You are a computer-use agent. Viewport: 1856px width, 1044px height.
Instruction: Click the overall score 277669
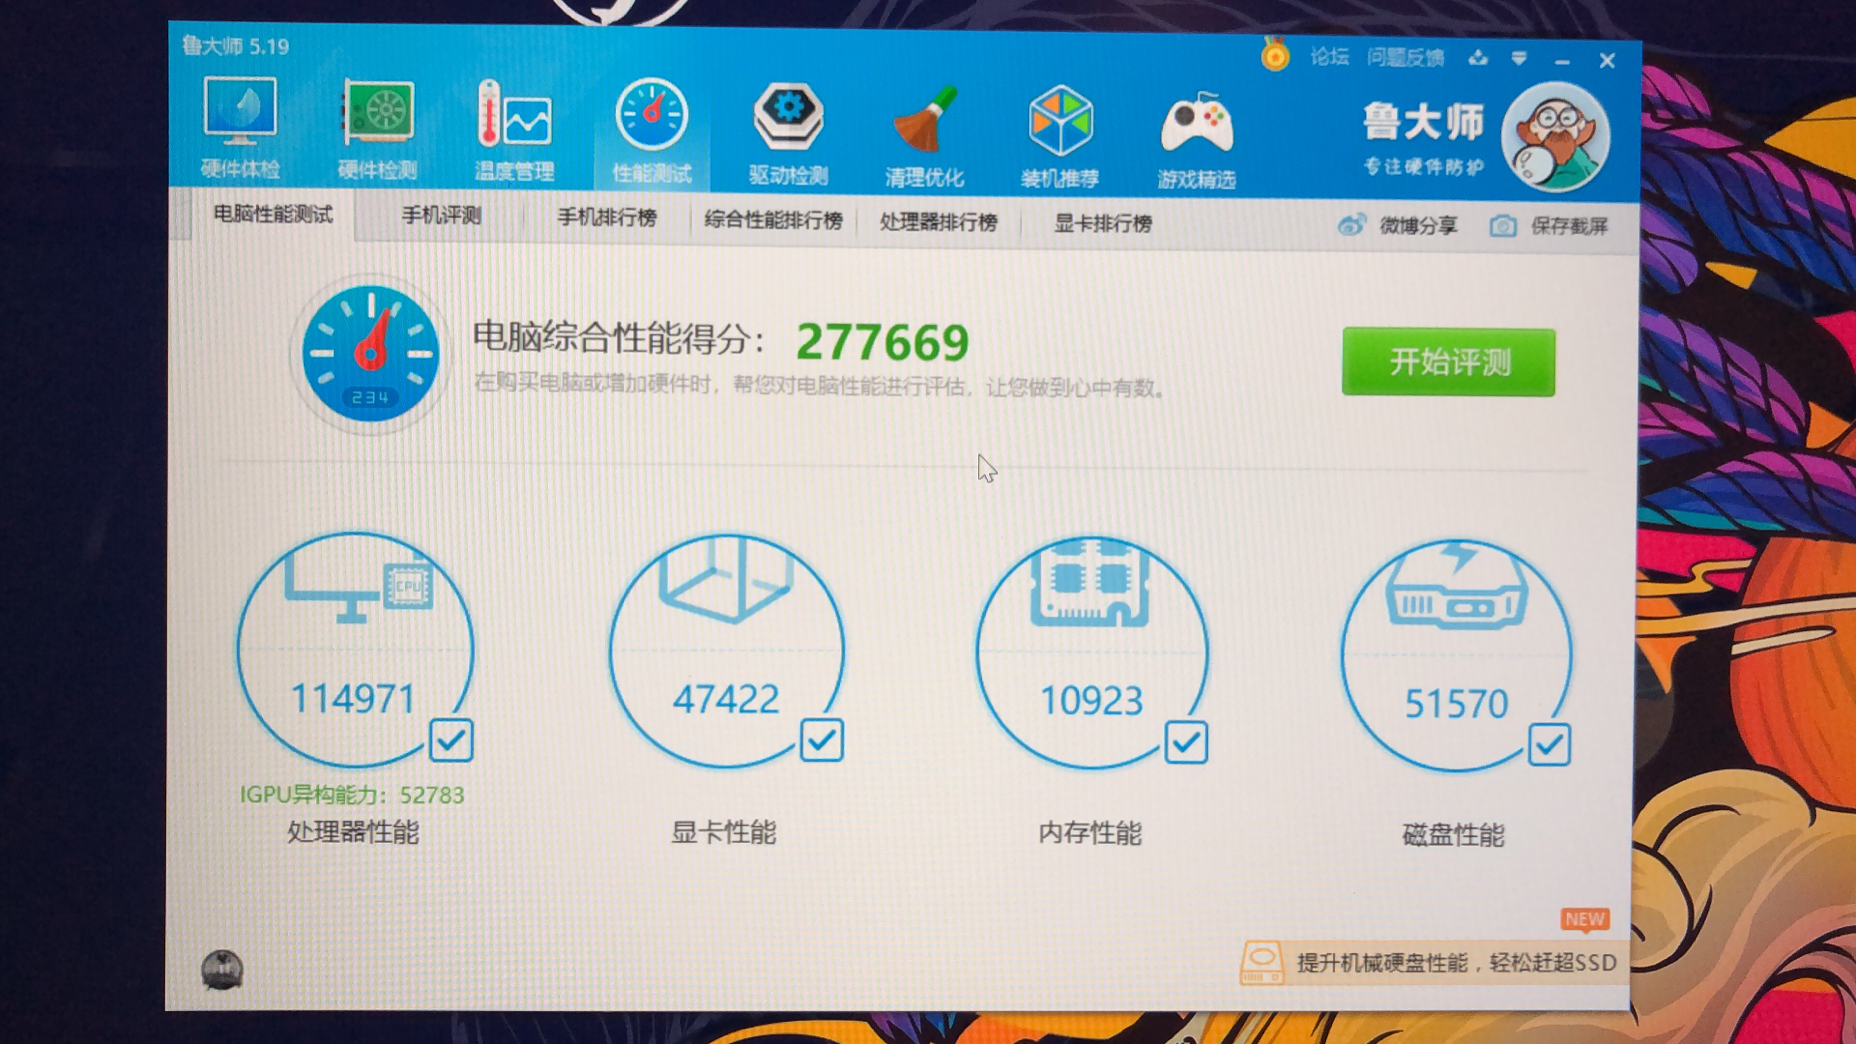[882, 343]
